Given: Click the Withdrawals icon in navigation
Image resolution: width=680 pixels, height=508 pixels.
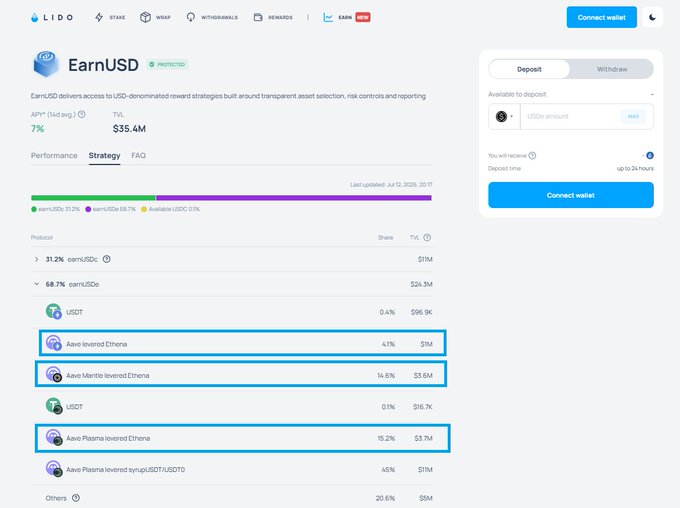Looking at the screenshot, I should [190, 17].
